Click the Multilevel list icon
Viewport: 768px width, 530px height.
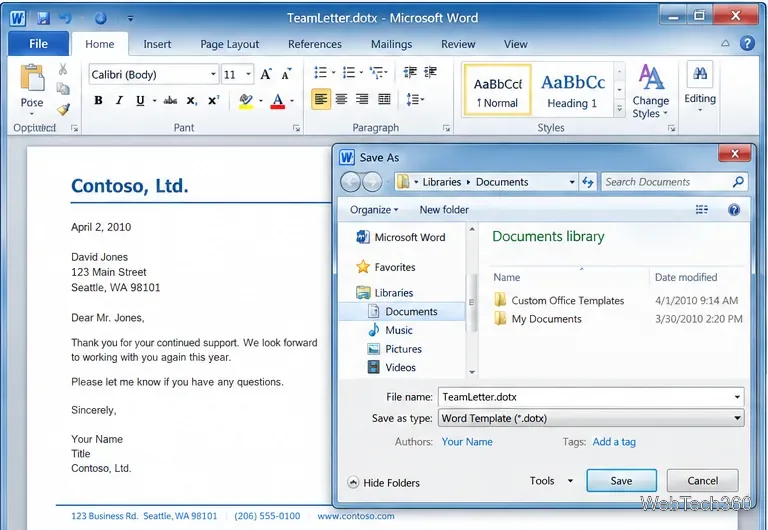point(377,72)
